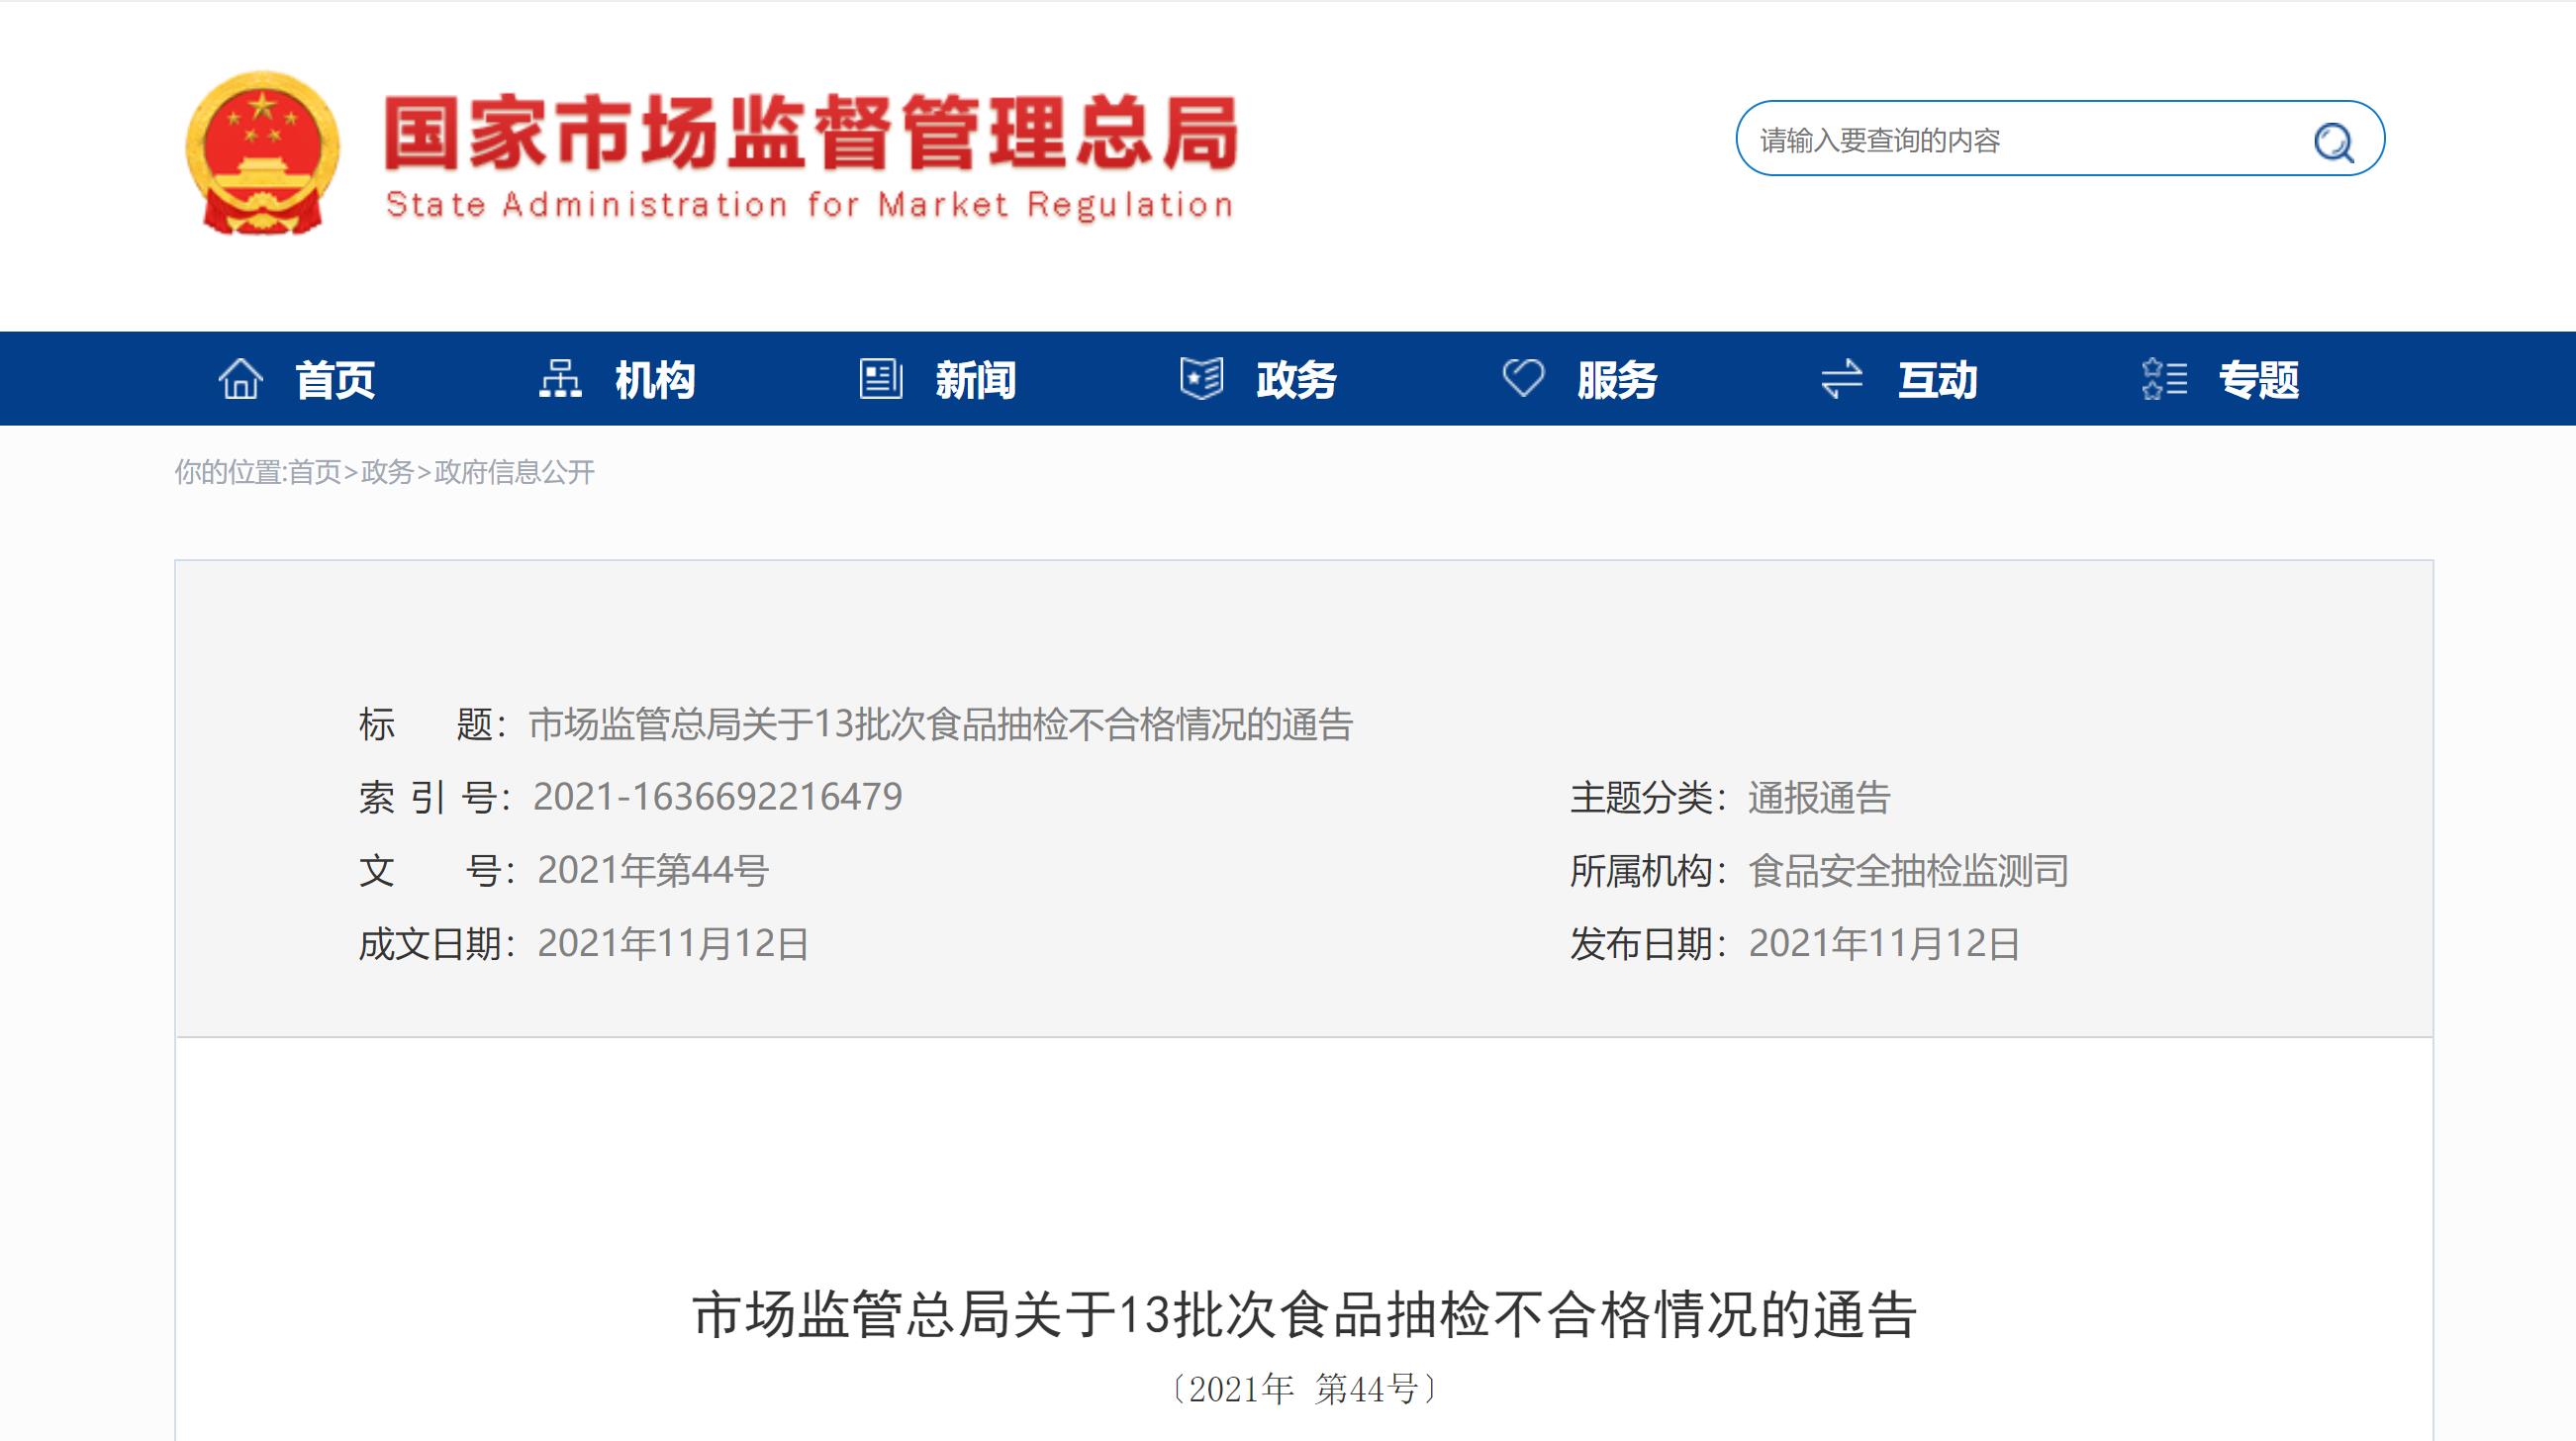Click the arrows icon beside 互动
Screen dimensions: 2576x1441
(1842, 379)
